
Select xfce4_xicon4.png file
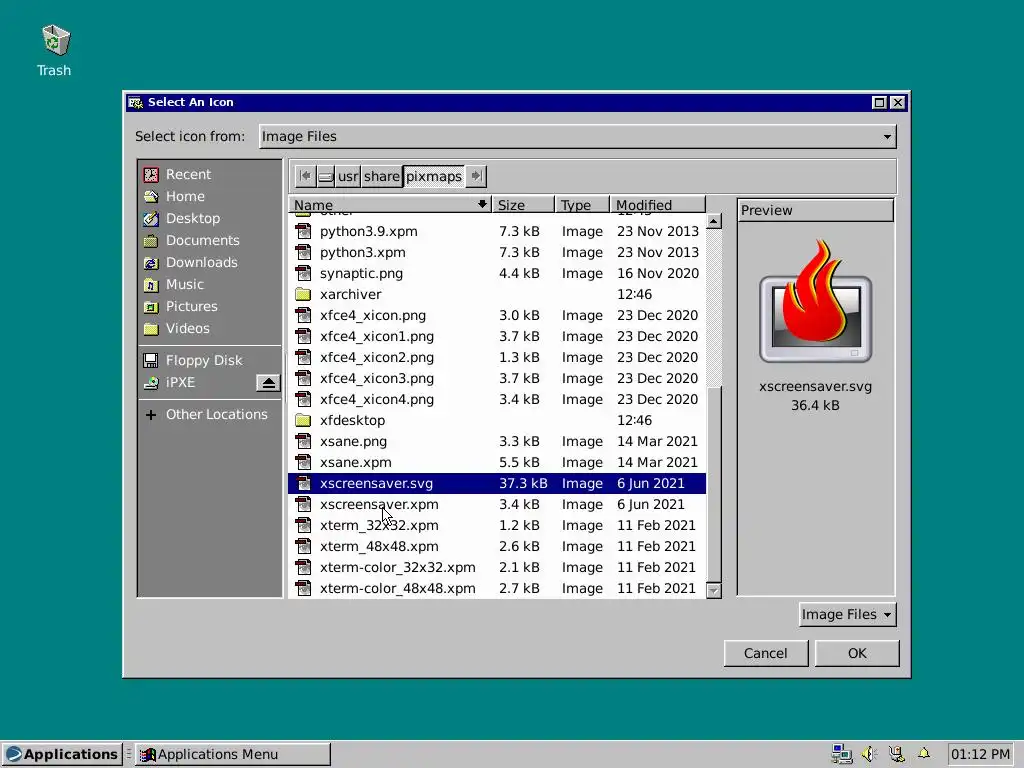point(496,399)
